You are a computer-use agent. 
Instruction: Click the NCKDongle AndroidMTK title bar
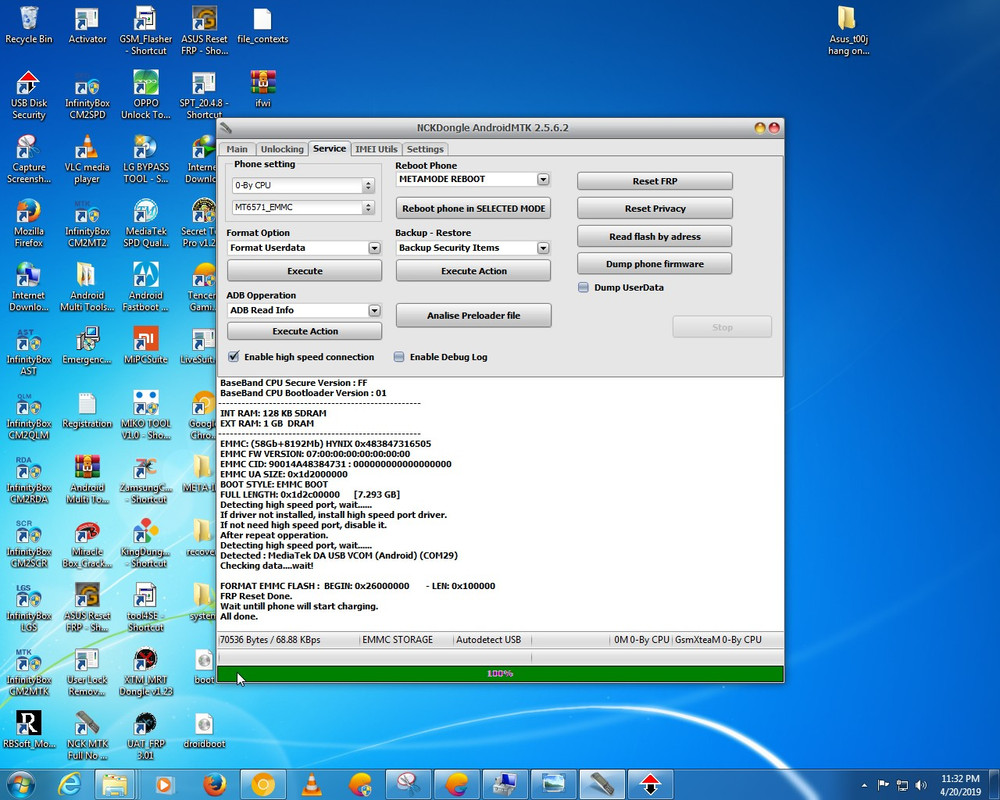click(x=492, y=128)
